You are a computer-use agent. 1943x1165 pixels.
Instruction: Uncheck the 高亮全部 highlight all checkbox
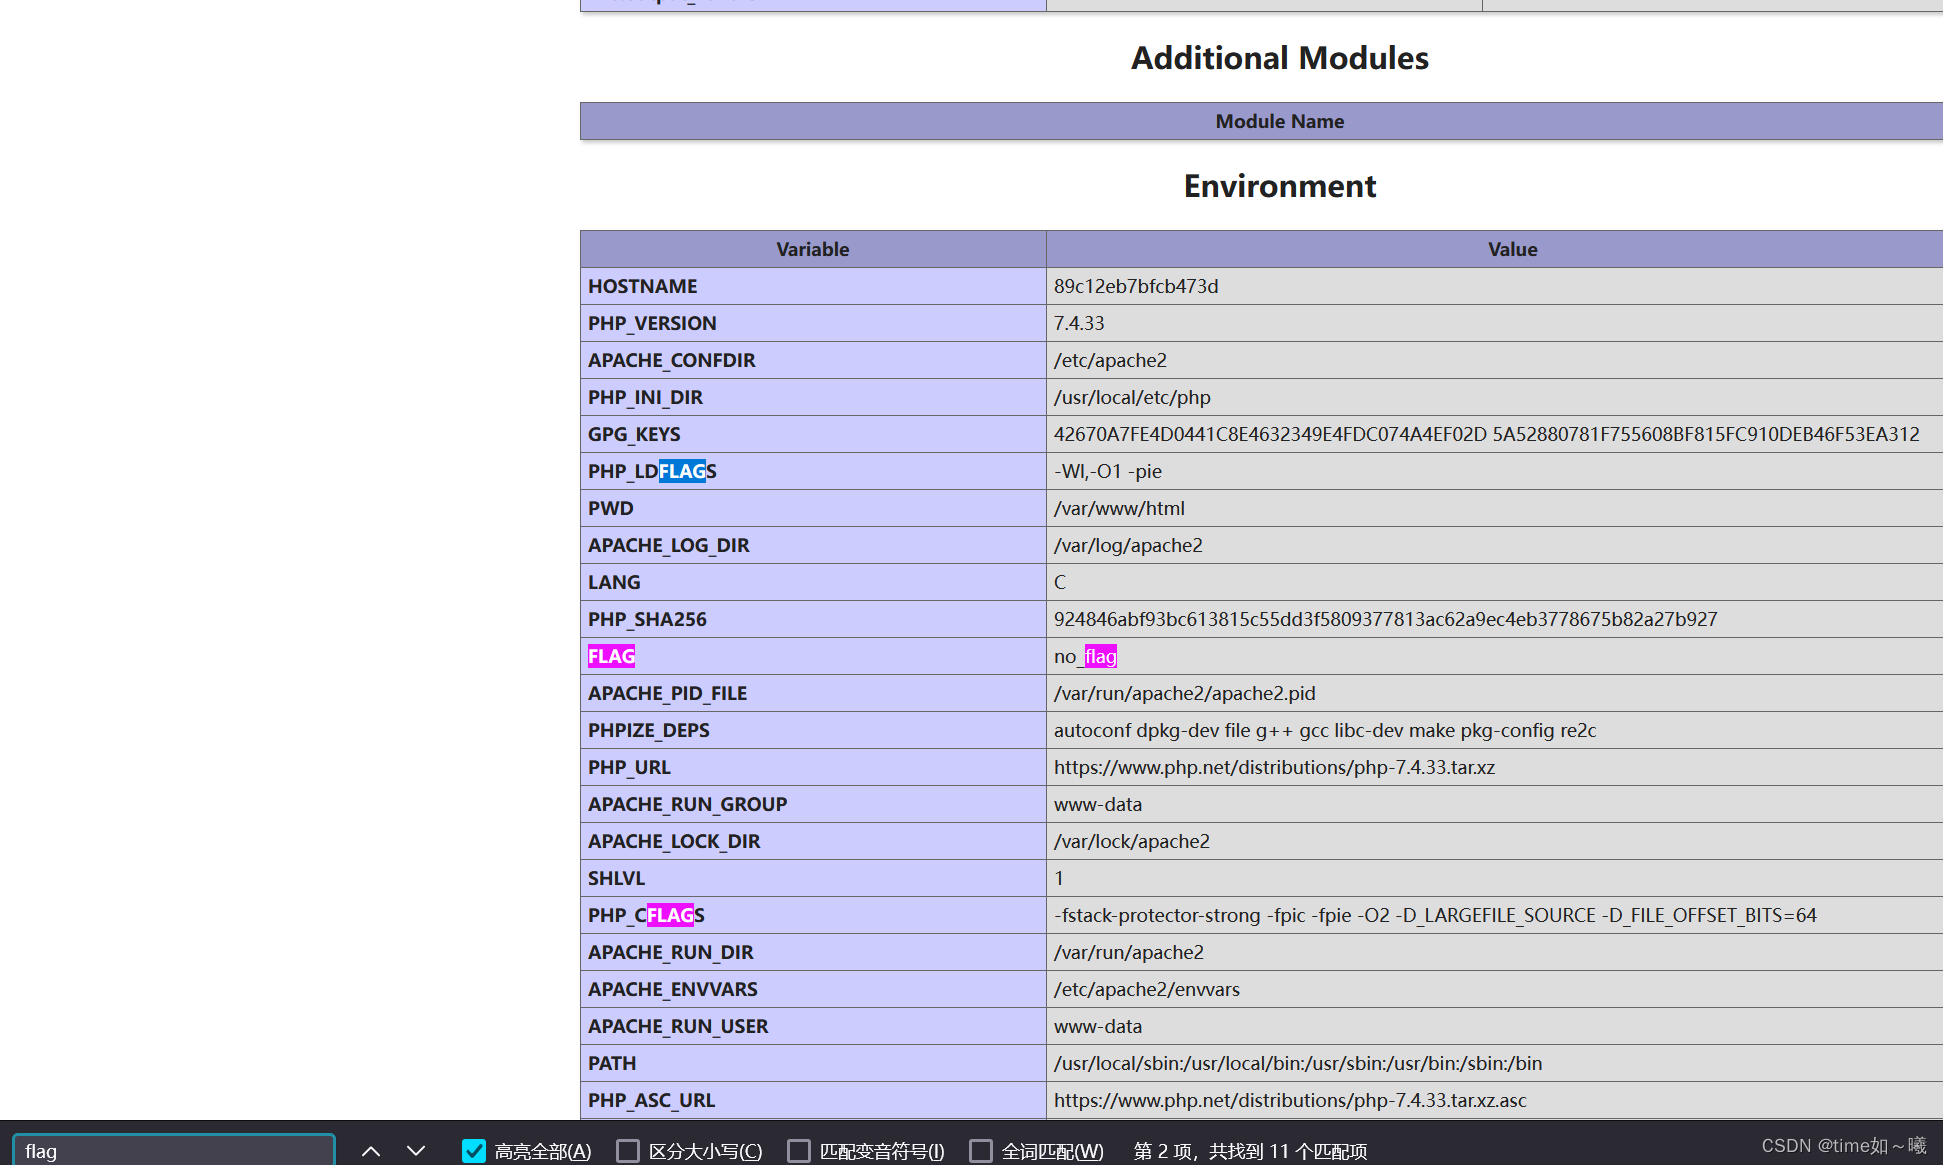474,1151
